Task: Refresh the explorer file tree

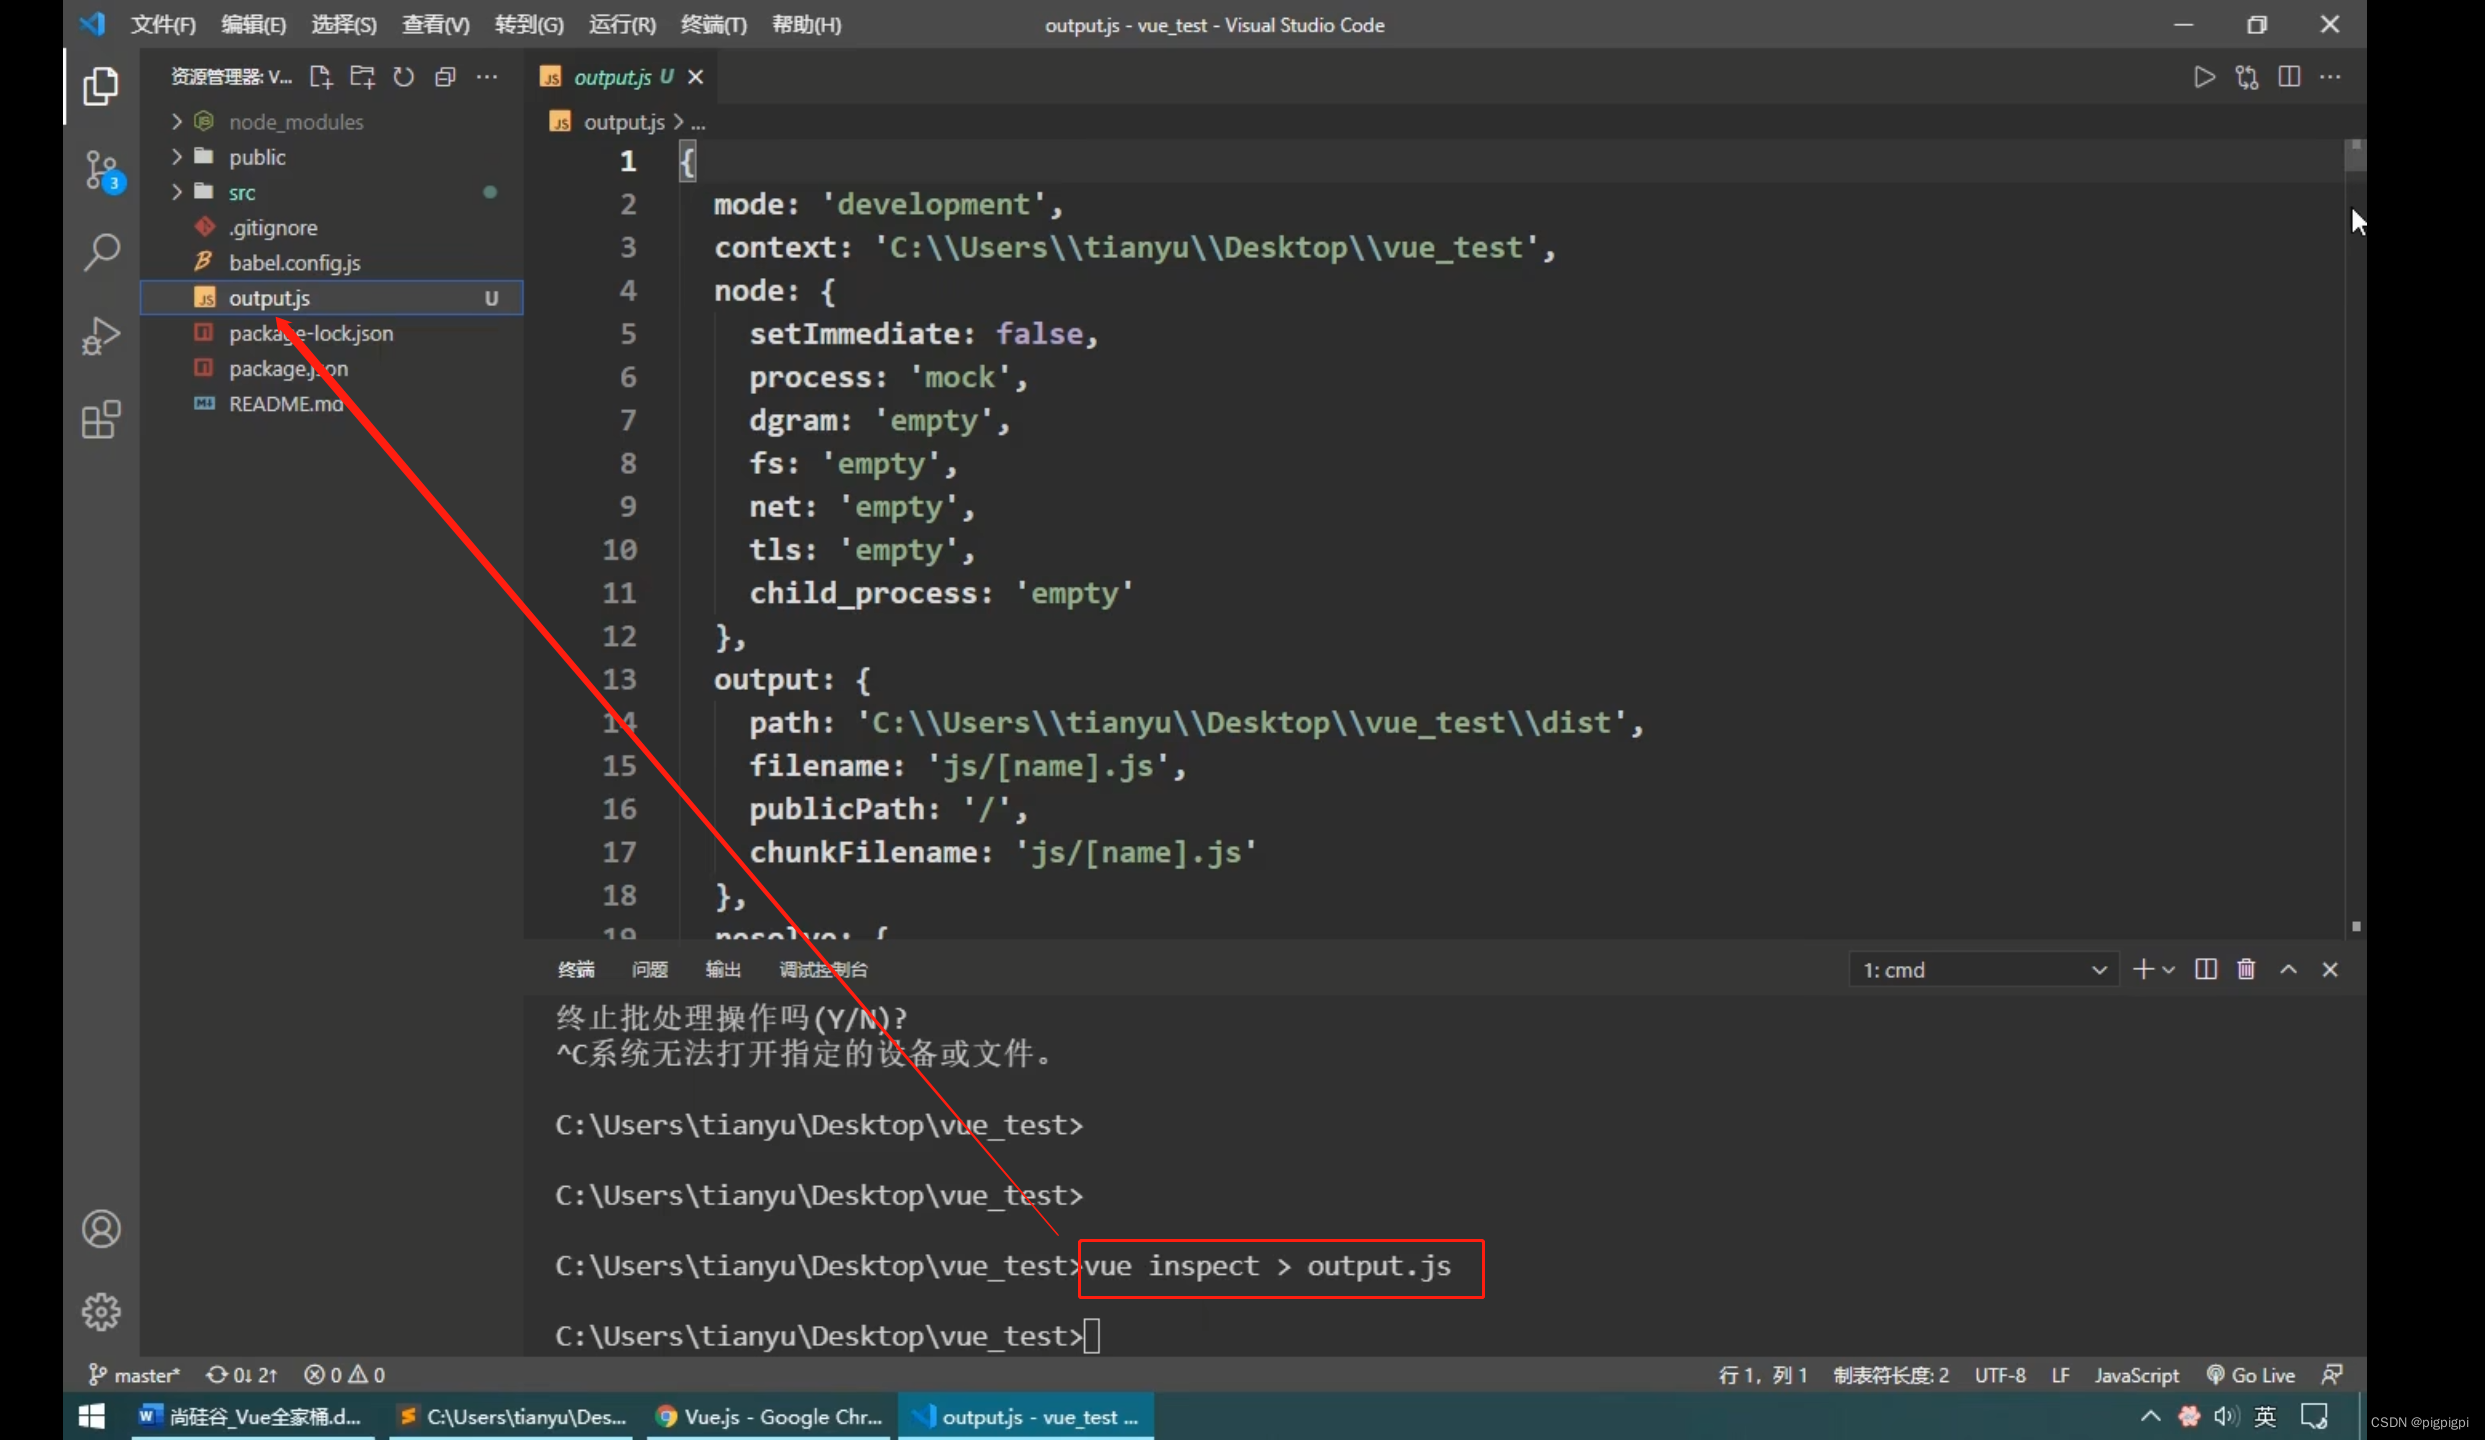Action: point(403,77)
